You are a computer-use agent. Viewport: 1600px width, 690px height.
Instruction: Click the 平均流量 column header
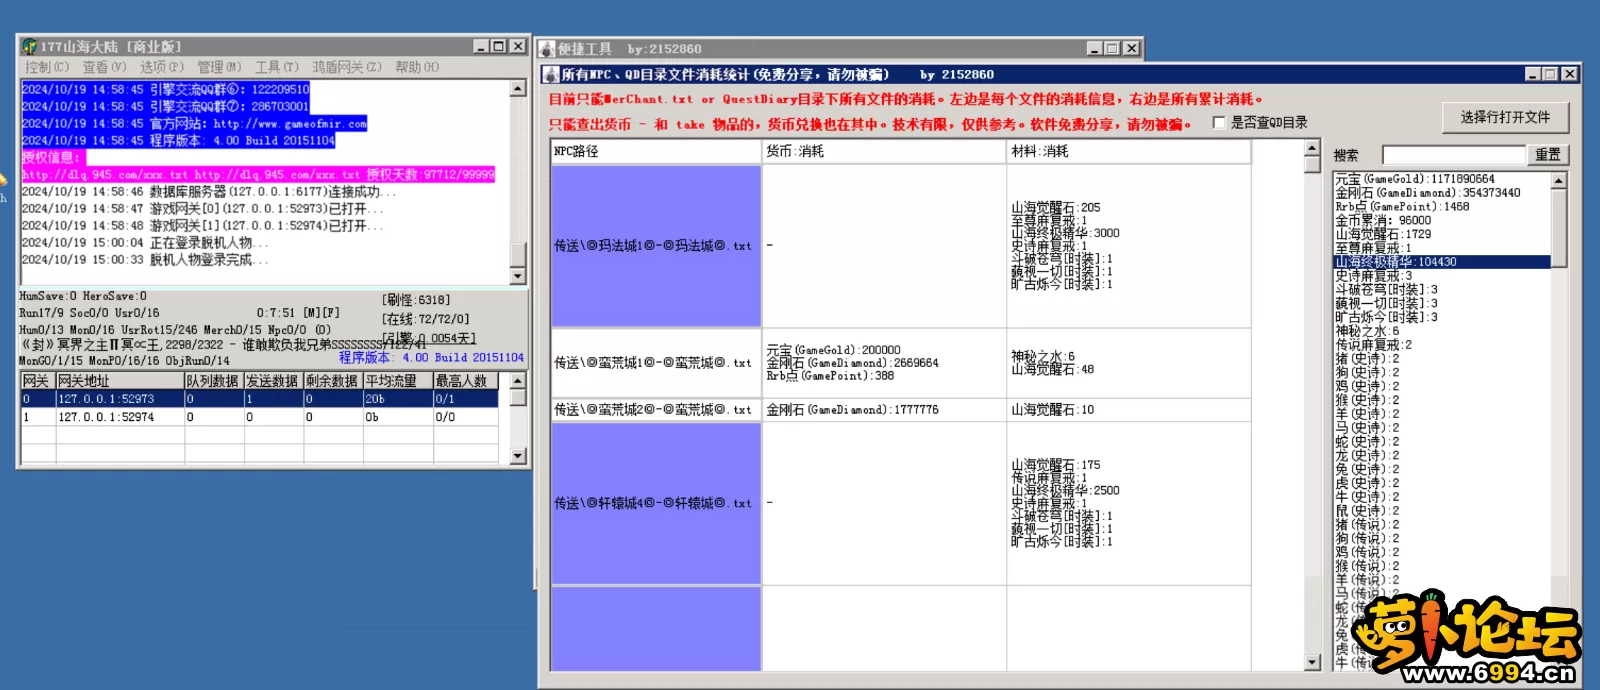click(397, 381)
